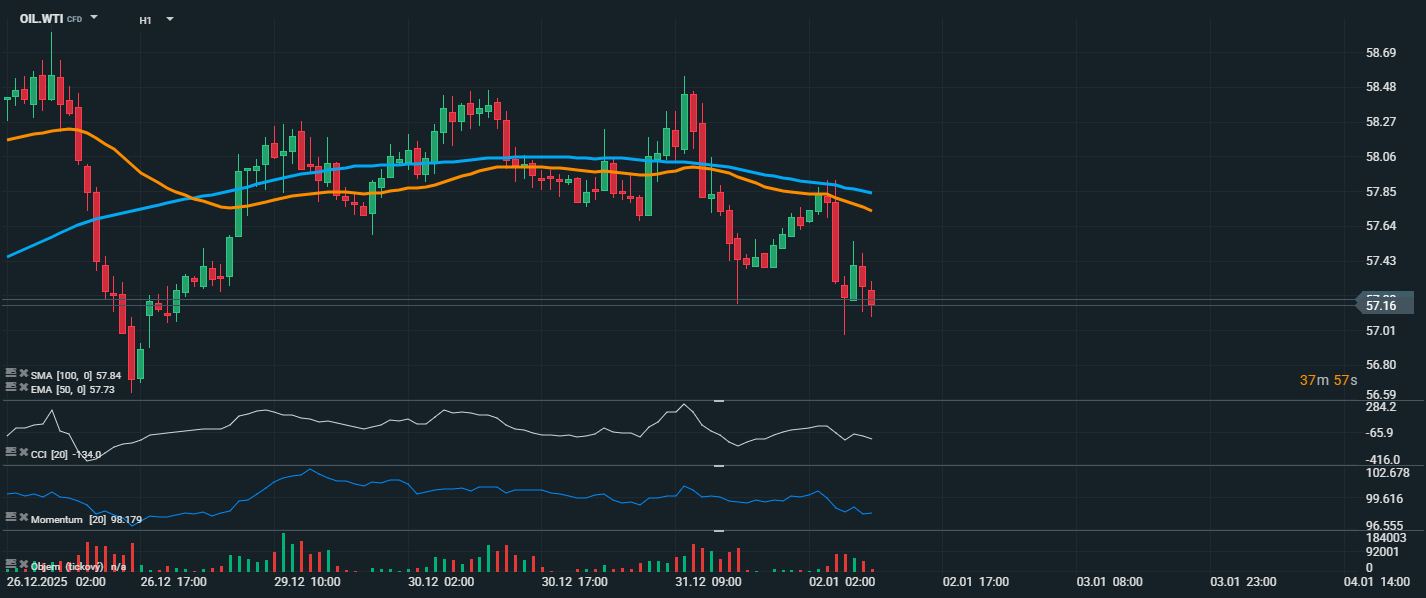Remove the EMA indicator with X icon

pos(23,387)
